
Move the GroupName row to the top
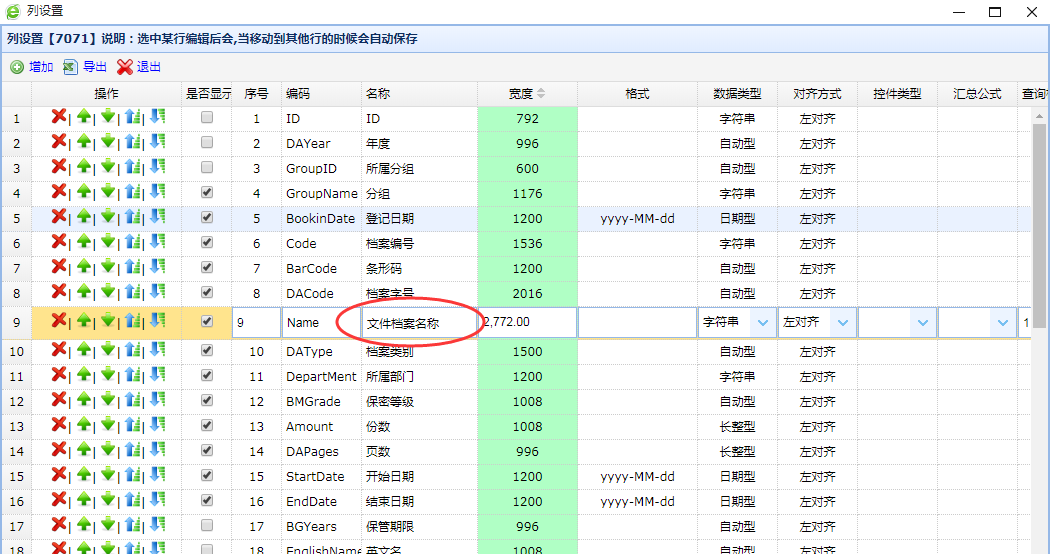[134, 193]
